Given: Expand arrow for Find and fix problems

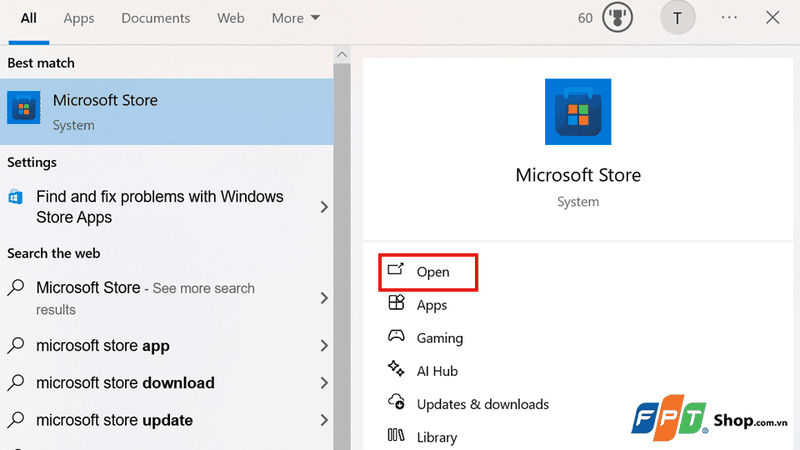Looking at the screenshot, I should click(x=324, y=207).
